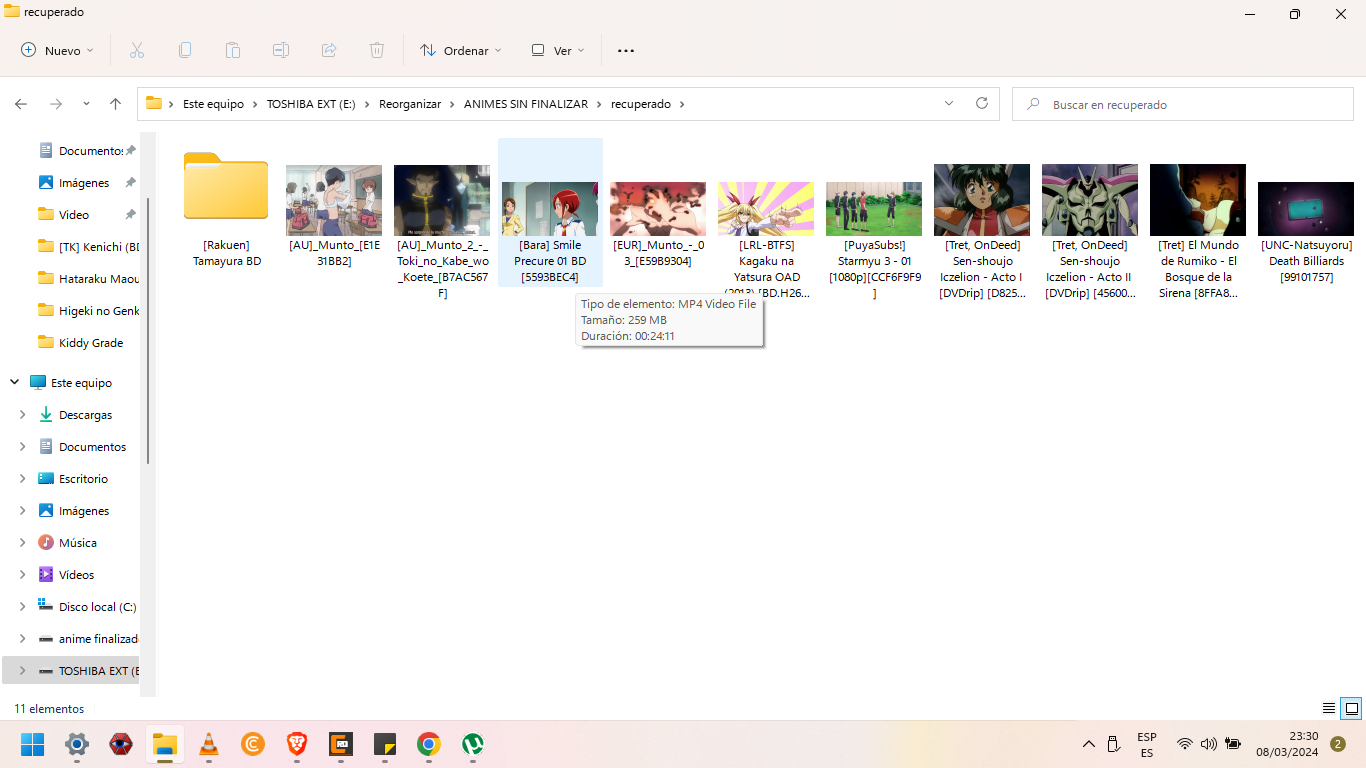Screen dimensions: 1366x768
Task: Open Brave browser from taskbar
Action: click(x=297, y=744)
